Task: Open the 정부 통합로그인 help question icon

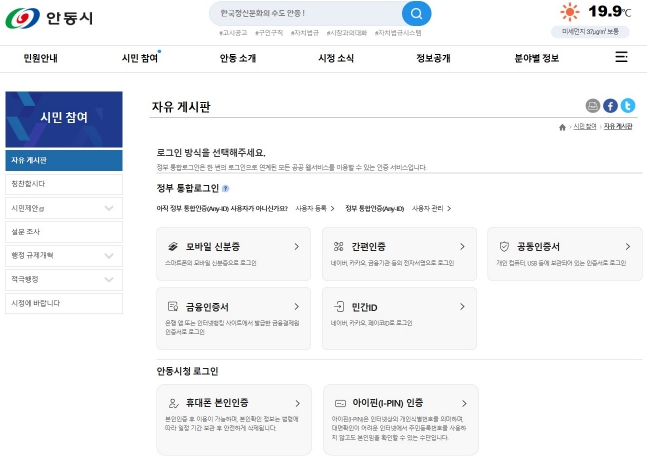Action: [x=225, y=189]
